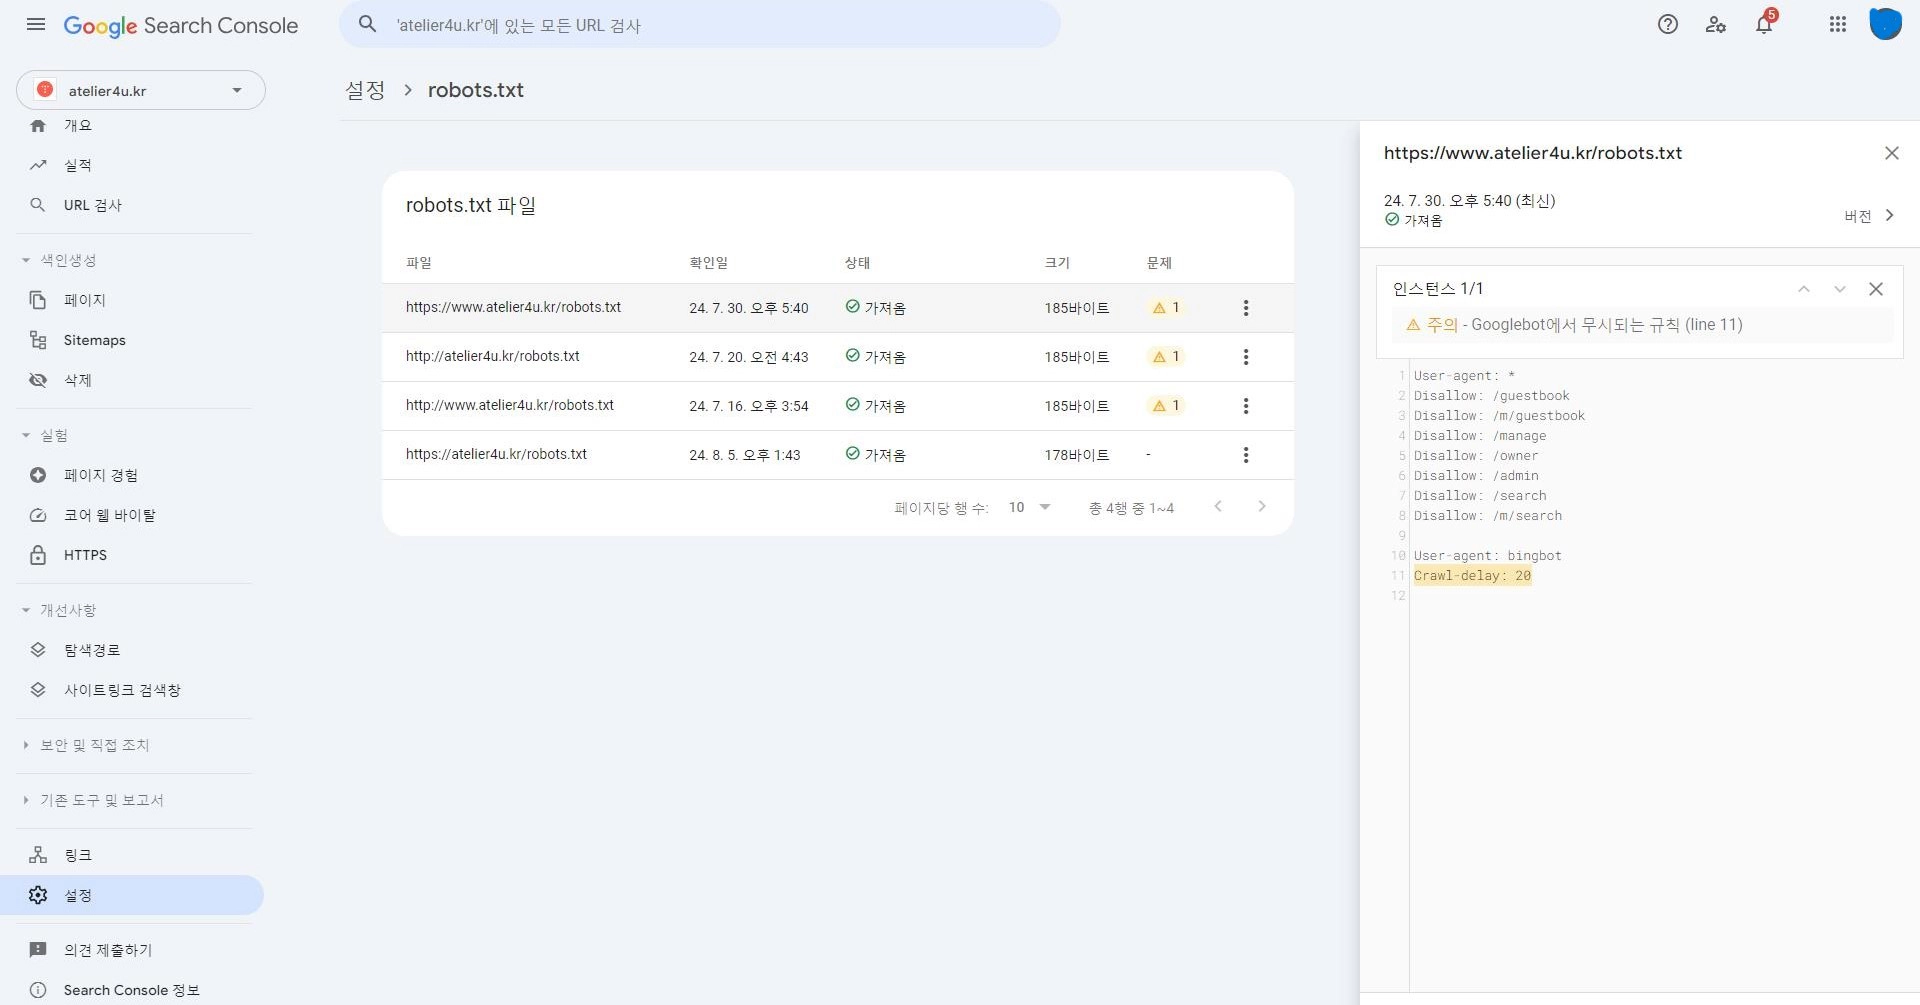Collapse the 실험 section

click(46, 435)
